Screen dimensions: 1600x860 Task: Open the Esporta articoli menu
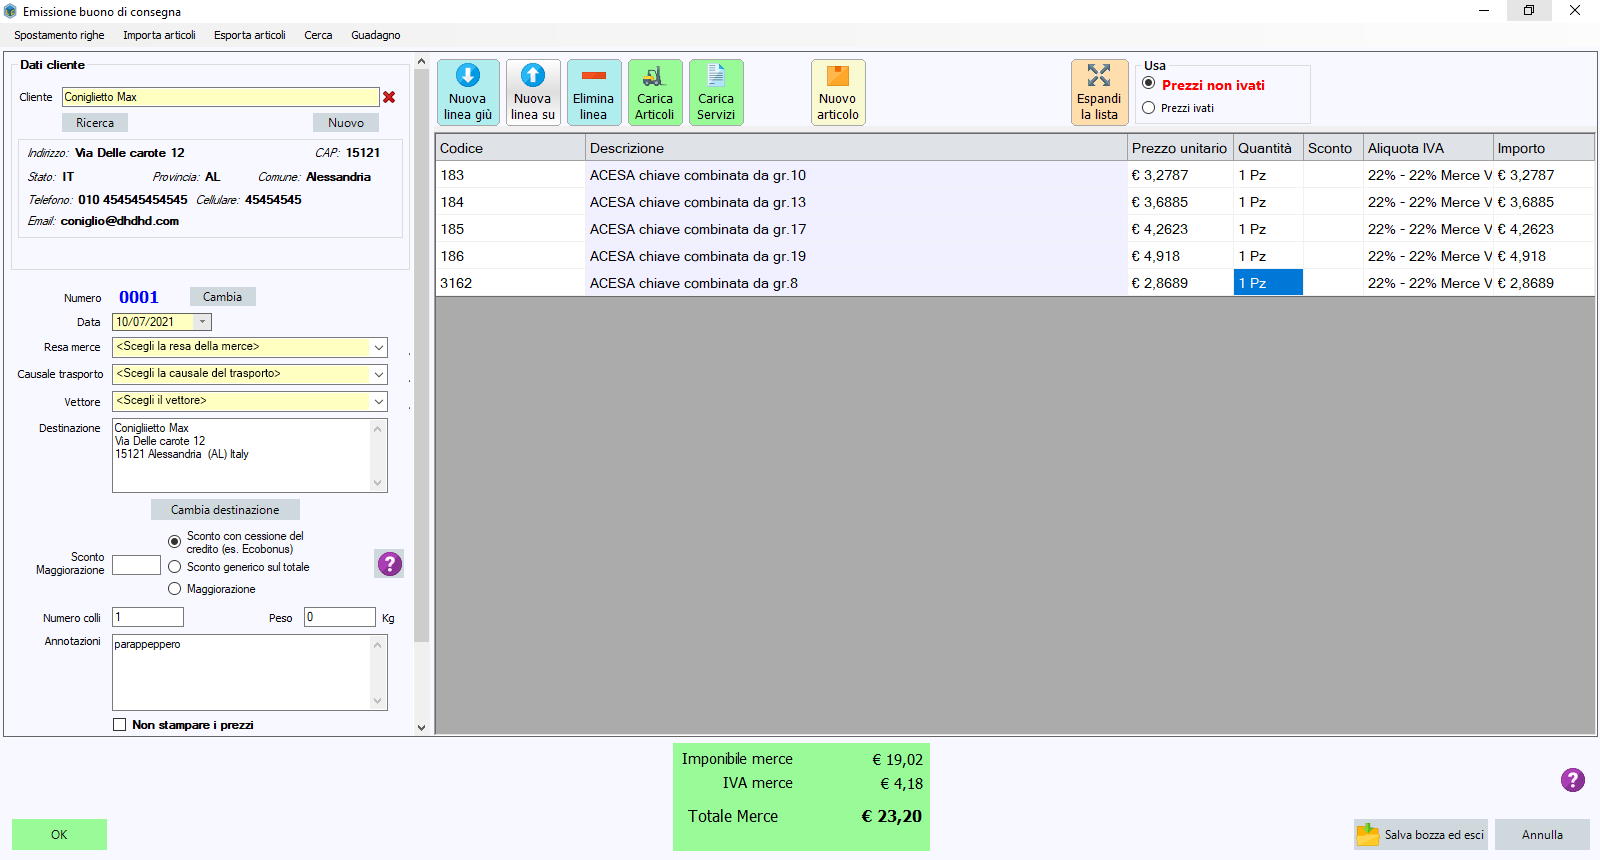click(249, 35)
